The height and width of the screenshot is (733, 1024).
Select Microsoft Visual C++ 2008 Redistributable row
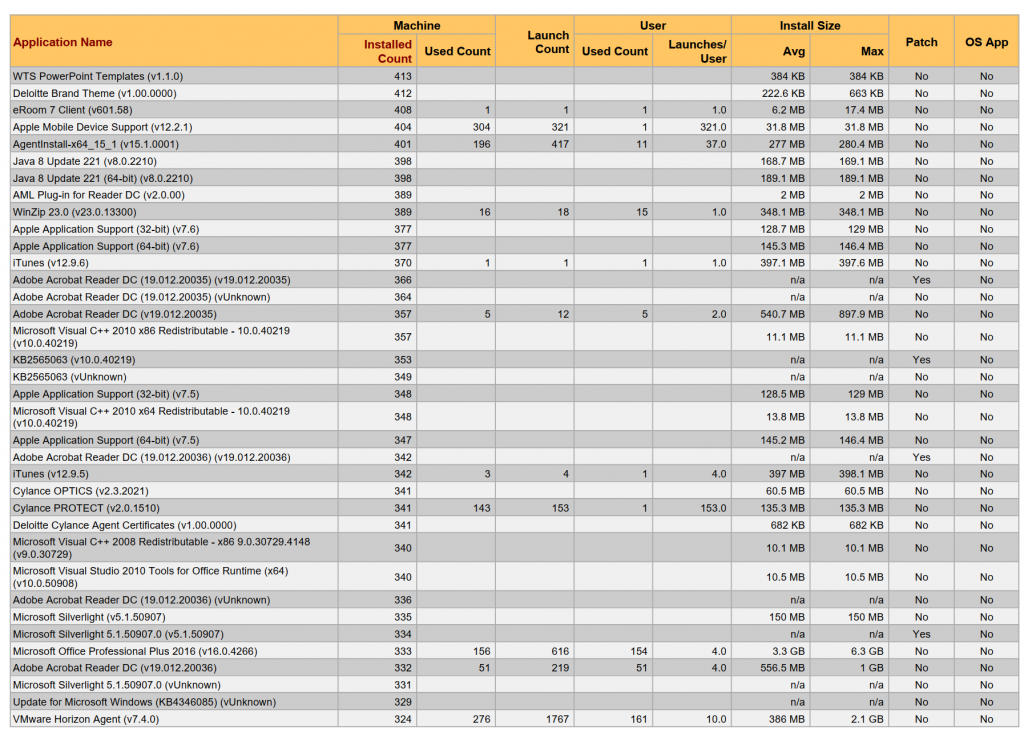tap(514, 547)
